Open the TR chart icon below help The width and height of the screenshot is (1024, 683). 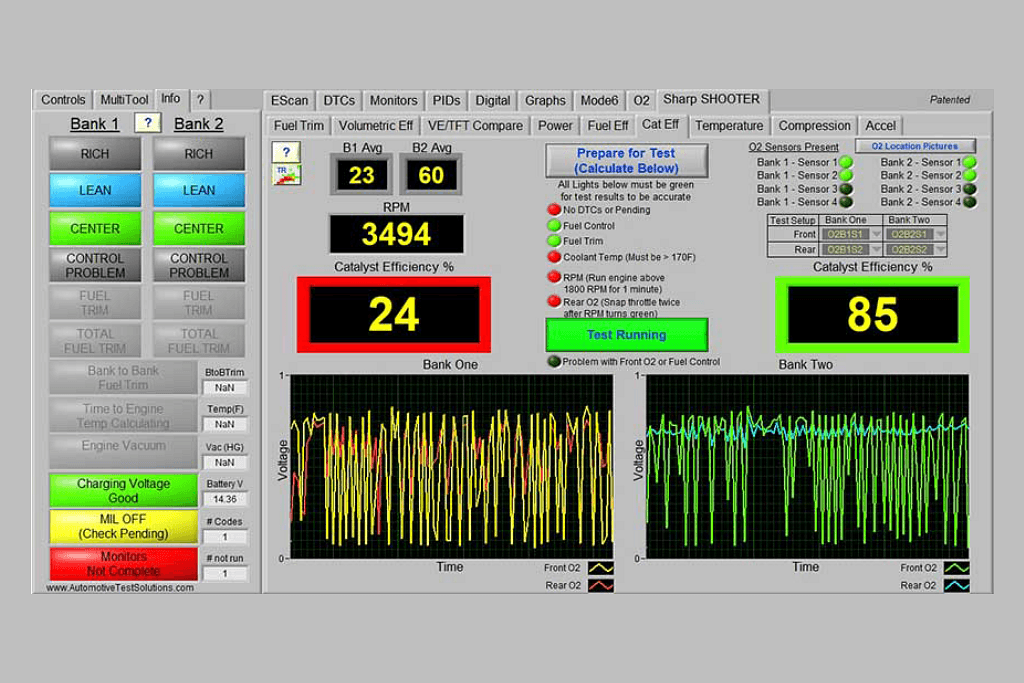(x=286, y=174)
